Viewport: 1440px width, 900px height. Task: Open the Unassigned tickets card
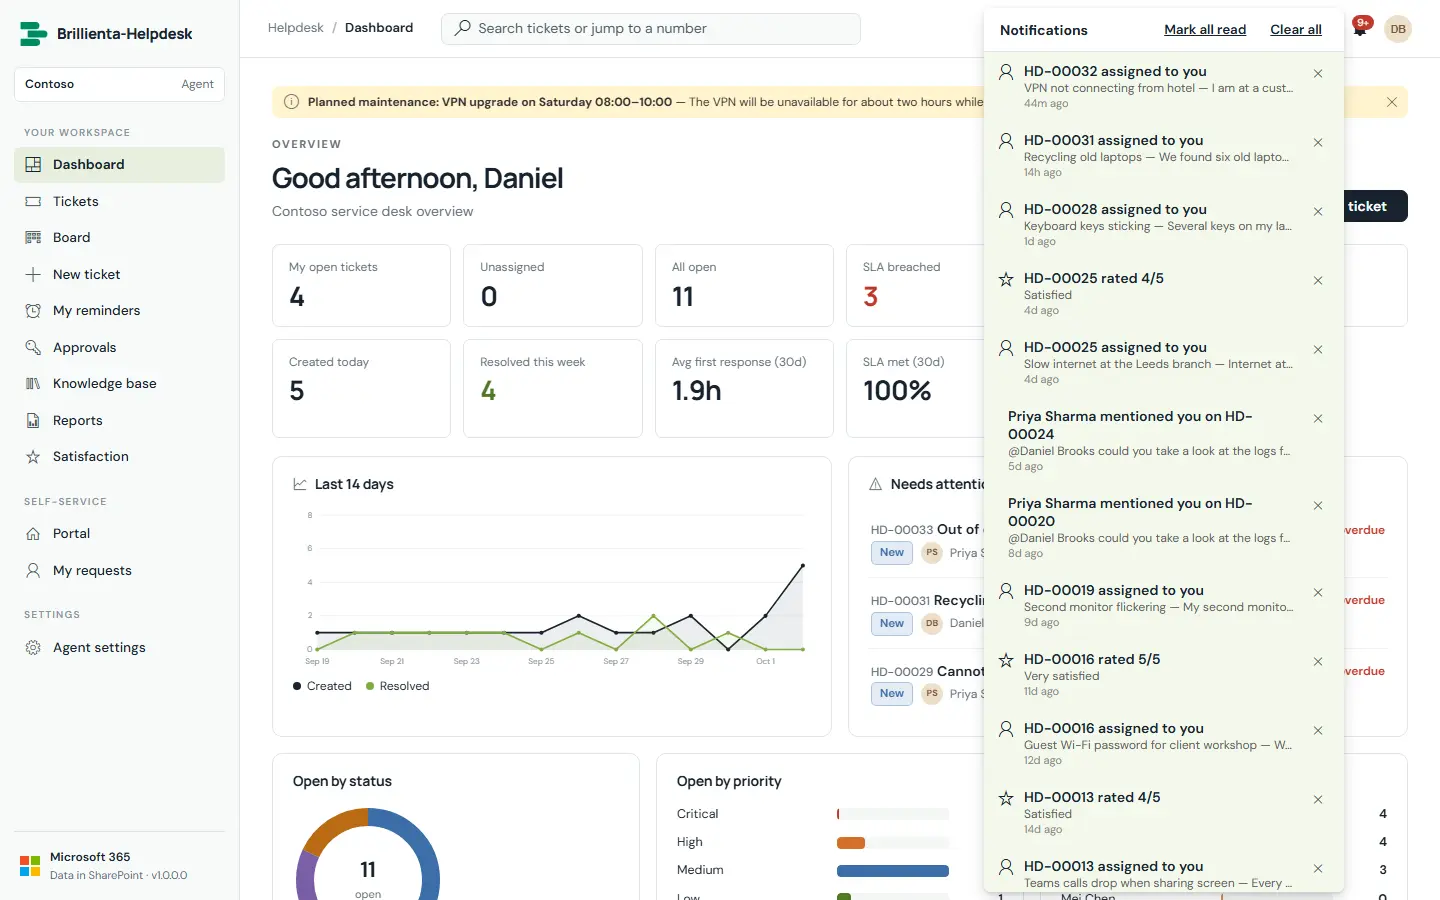pos(553,286)
